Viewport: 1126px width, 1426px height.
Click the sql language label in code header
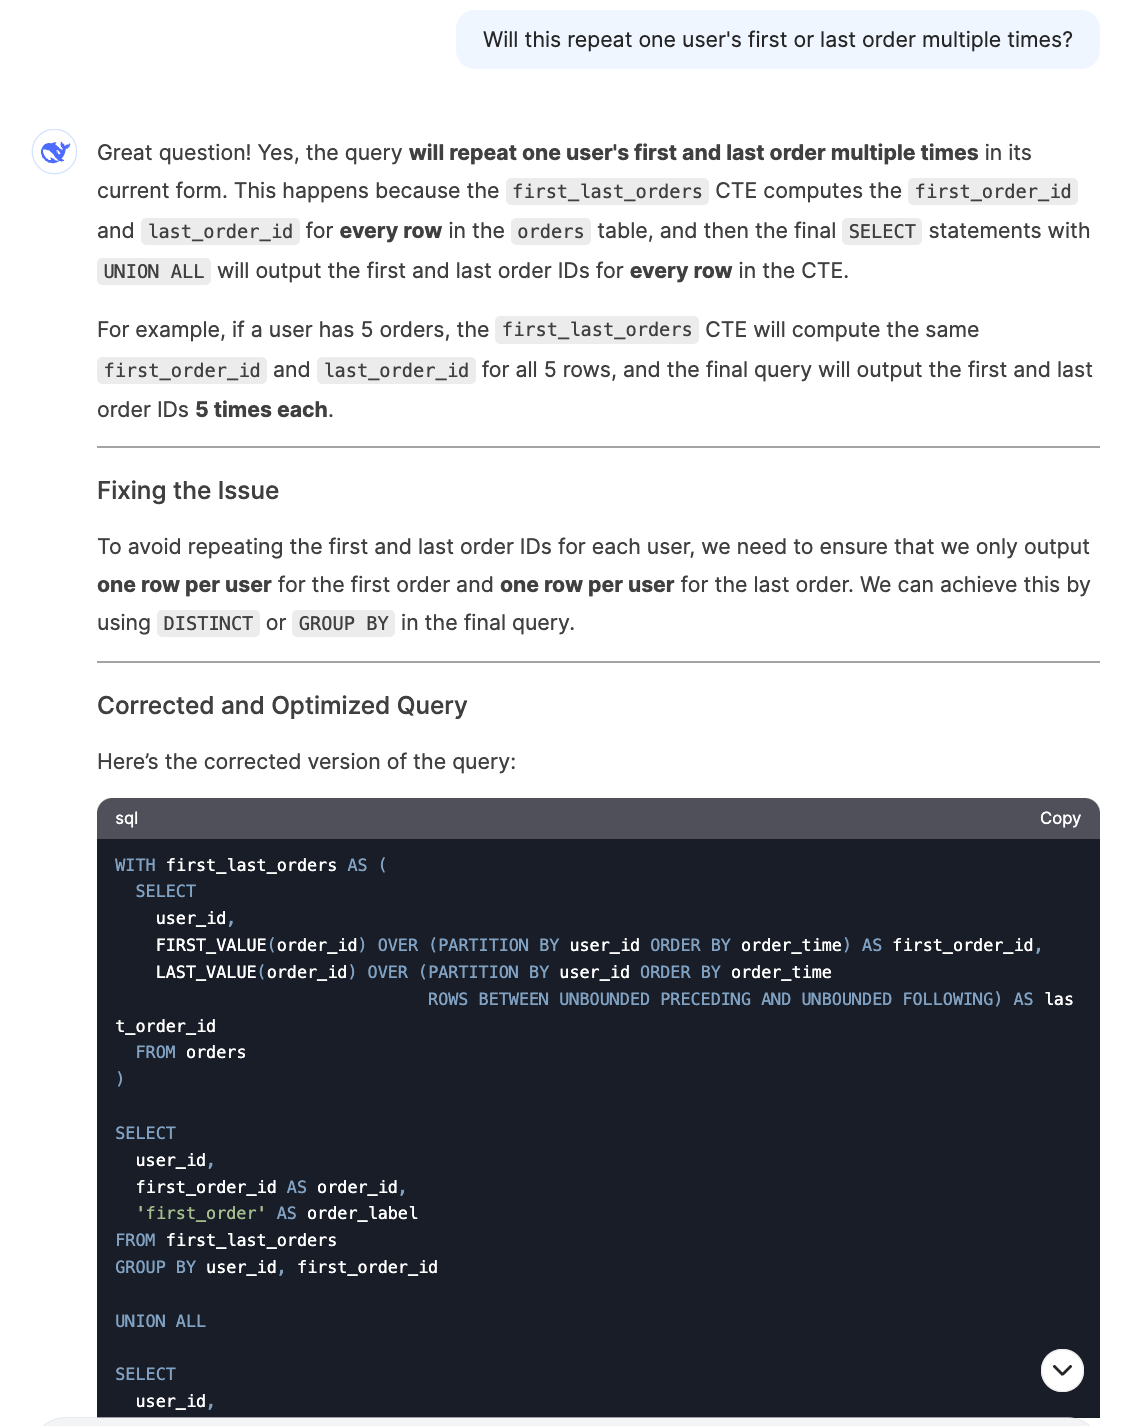127,818
